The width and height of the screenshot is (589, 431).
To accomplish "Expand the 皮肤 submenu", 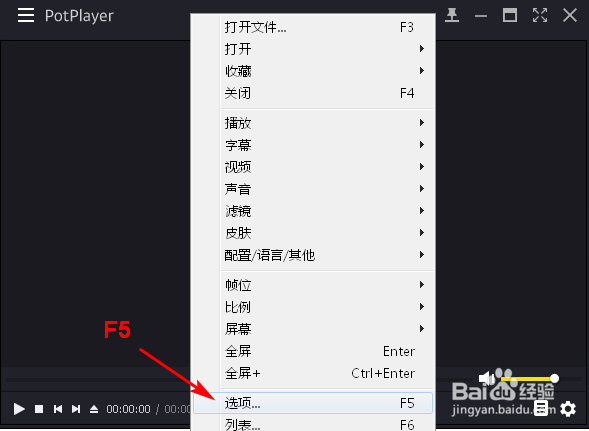I will pyautogui.click(x=326, y=233).
